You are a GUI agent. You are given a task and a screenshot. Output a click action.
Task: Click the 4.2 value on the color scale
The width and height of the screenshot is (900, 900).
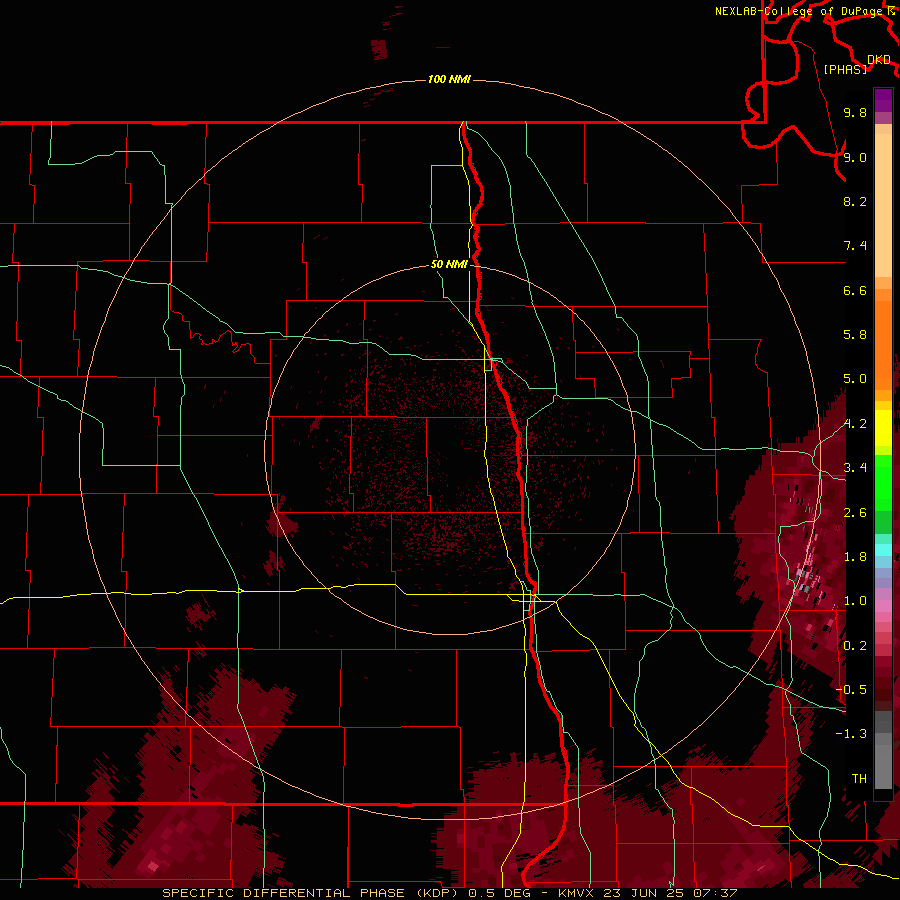[855, 424]
